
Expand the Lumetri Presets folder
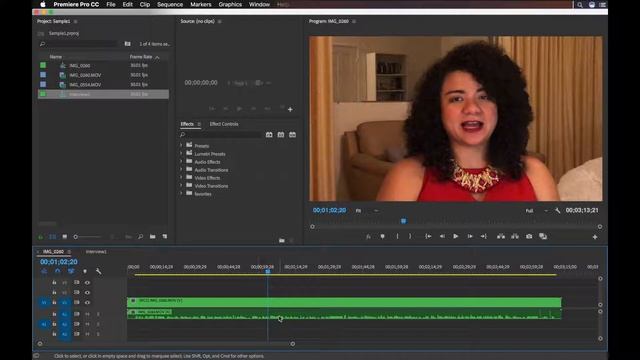(181, 153)
